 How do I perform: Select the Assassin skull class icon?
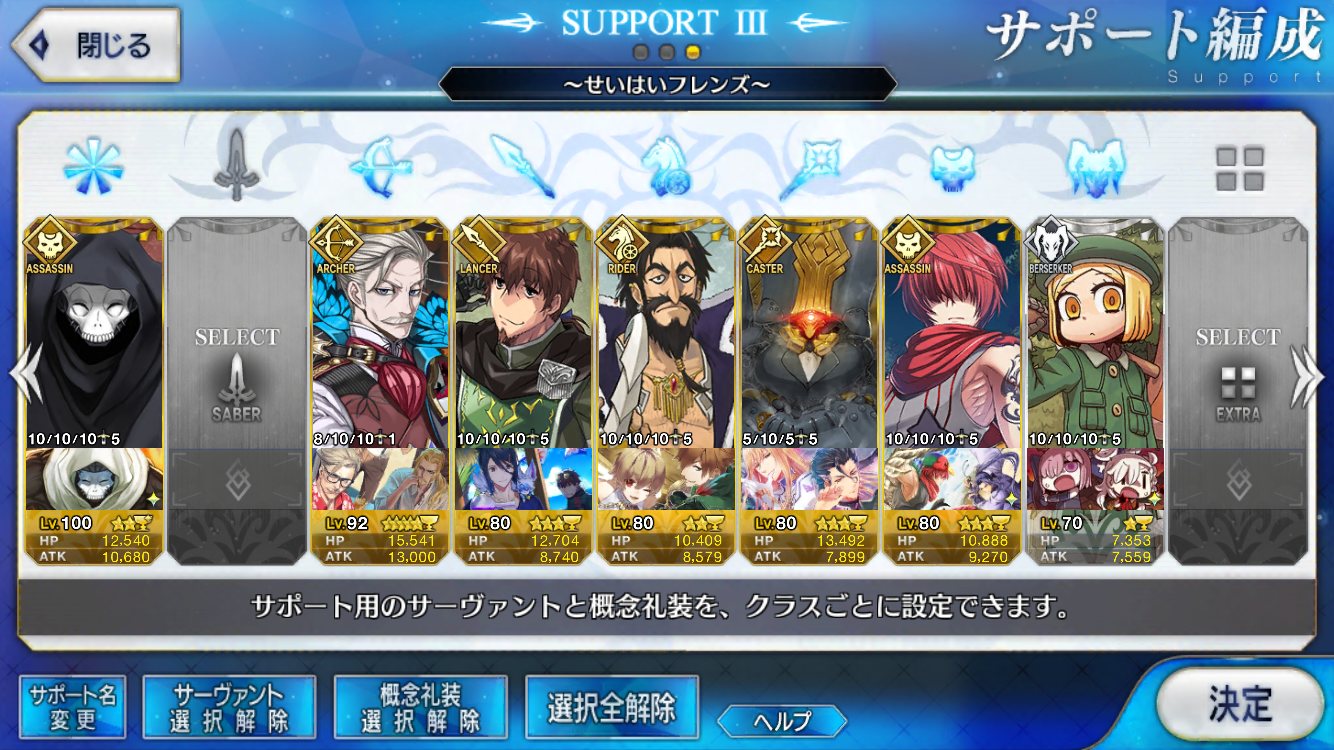[x=952, y=167]
